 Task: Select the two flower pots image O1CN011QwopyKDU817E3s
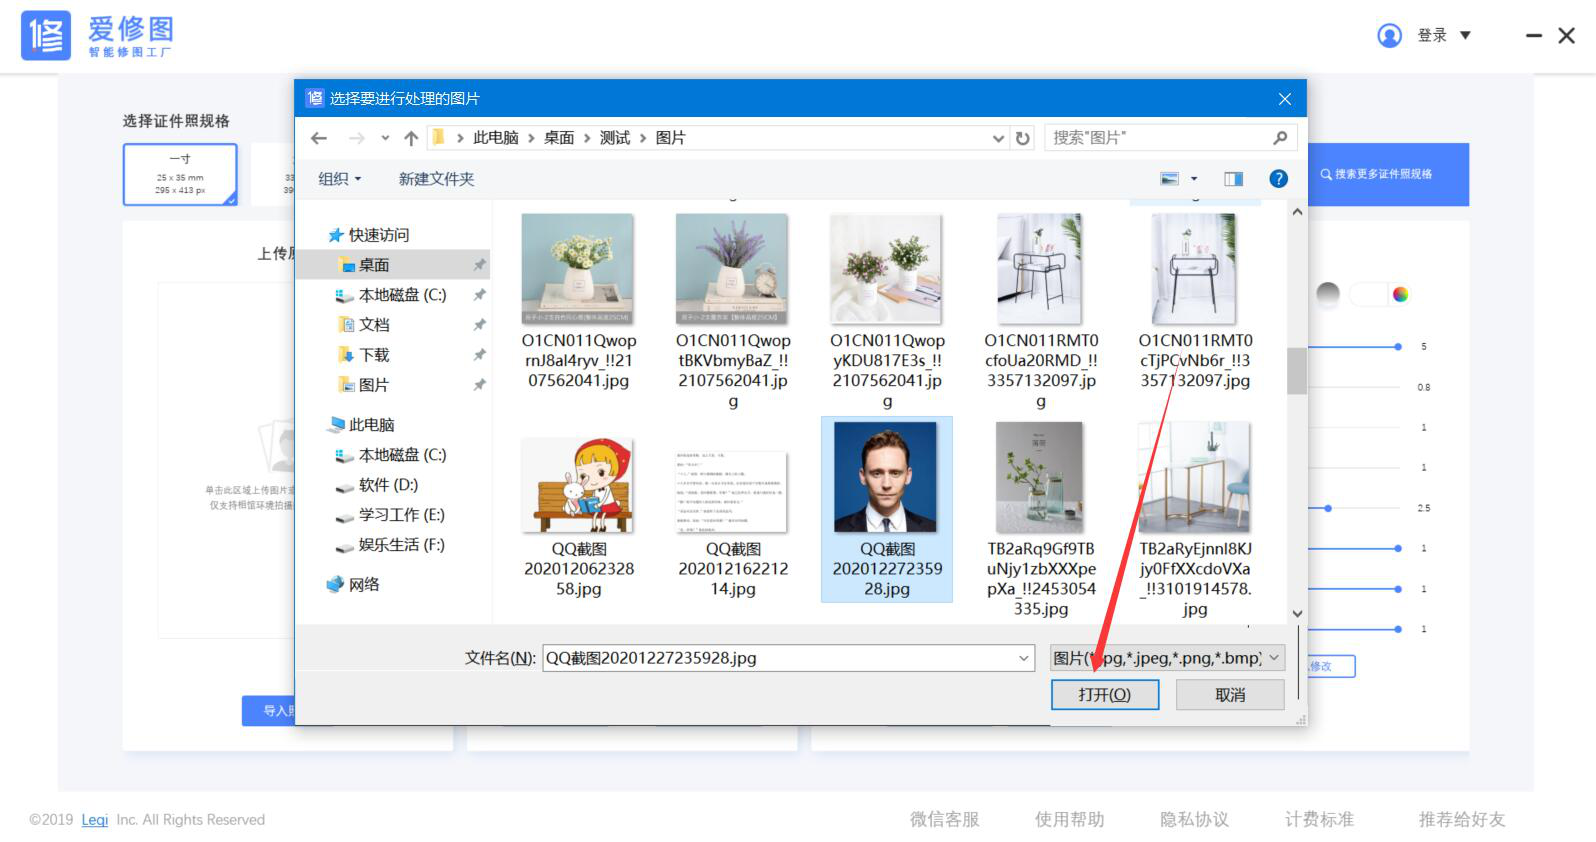point(886,268)
